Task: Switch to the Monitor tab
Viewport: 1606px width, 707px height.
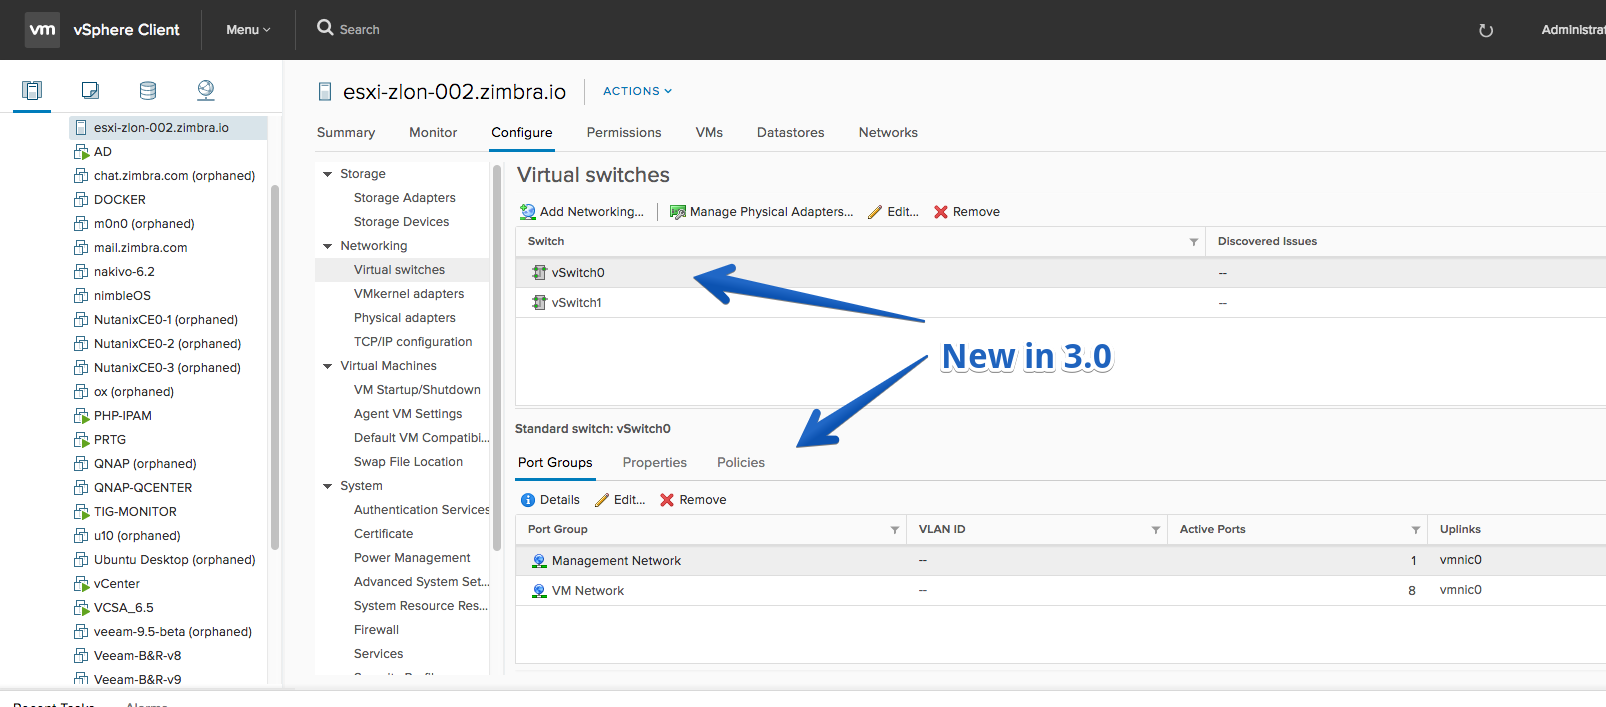Action: tap(433, 132)
